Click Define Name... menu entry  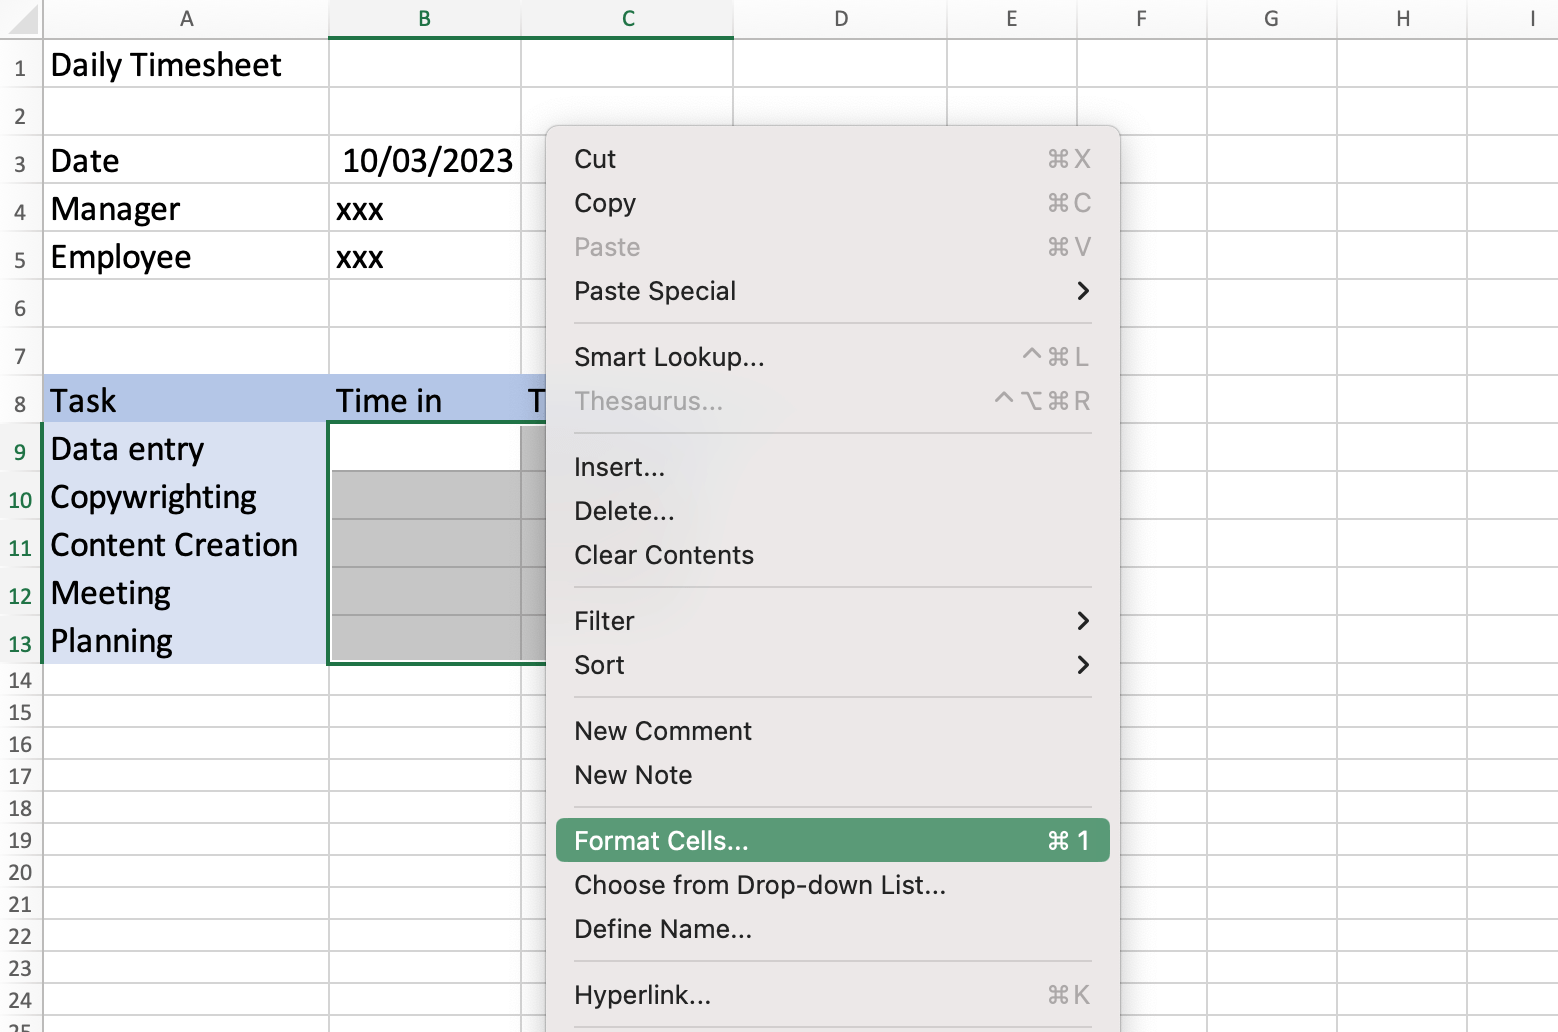[663, 929]
